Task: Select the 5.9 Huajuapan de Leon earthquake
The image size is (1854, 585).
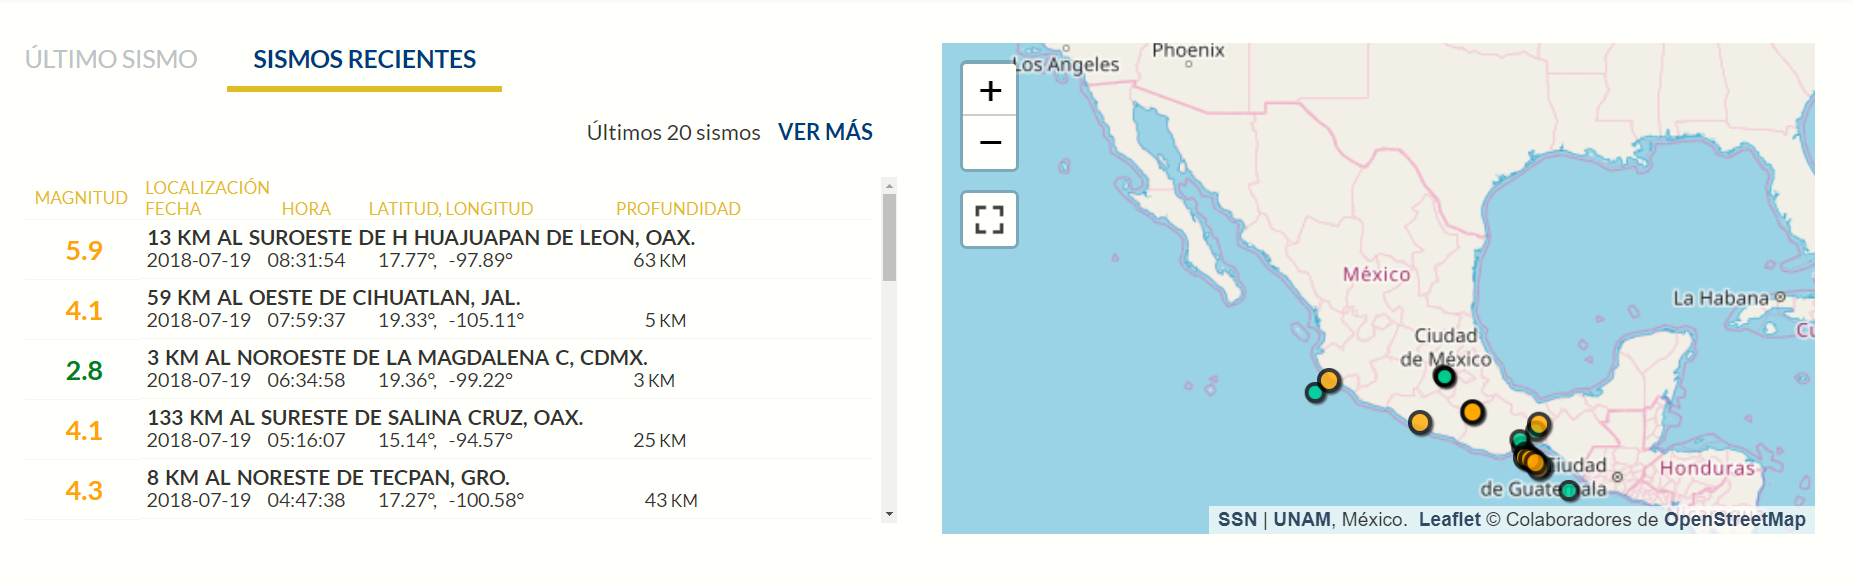Action: pos(448,249)
